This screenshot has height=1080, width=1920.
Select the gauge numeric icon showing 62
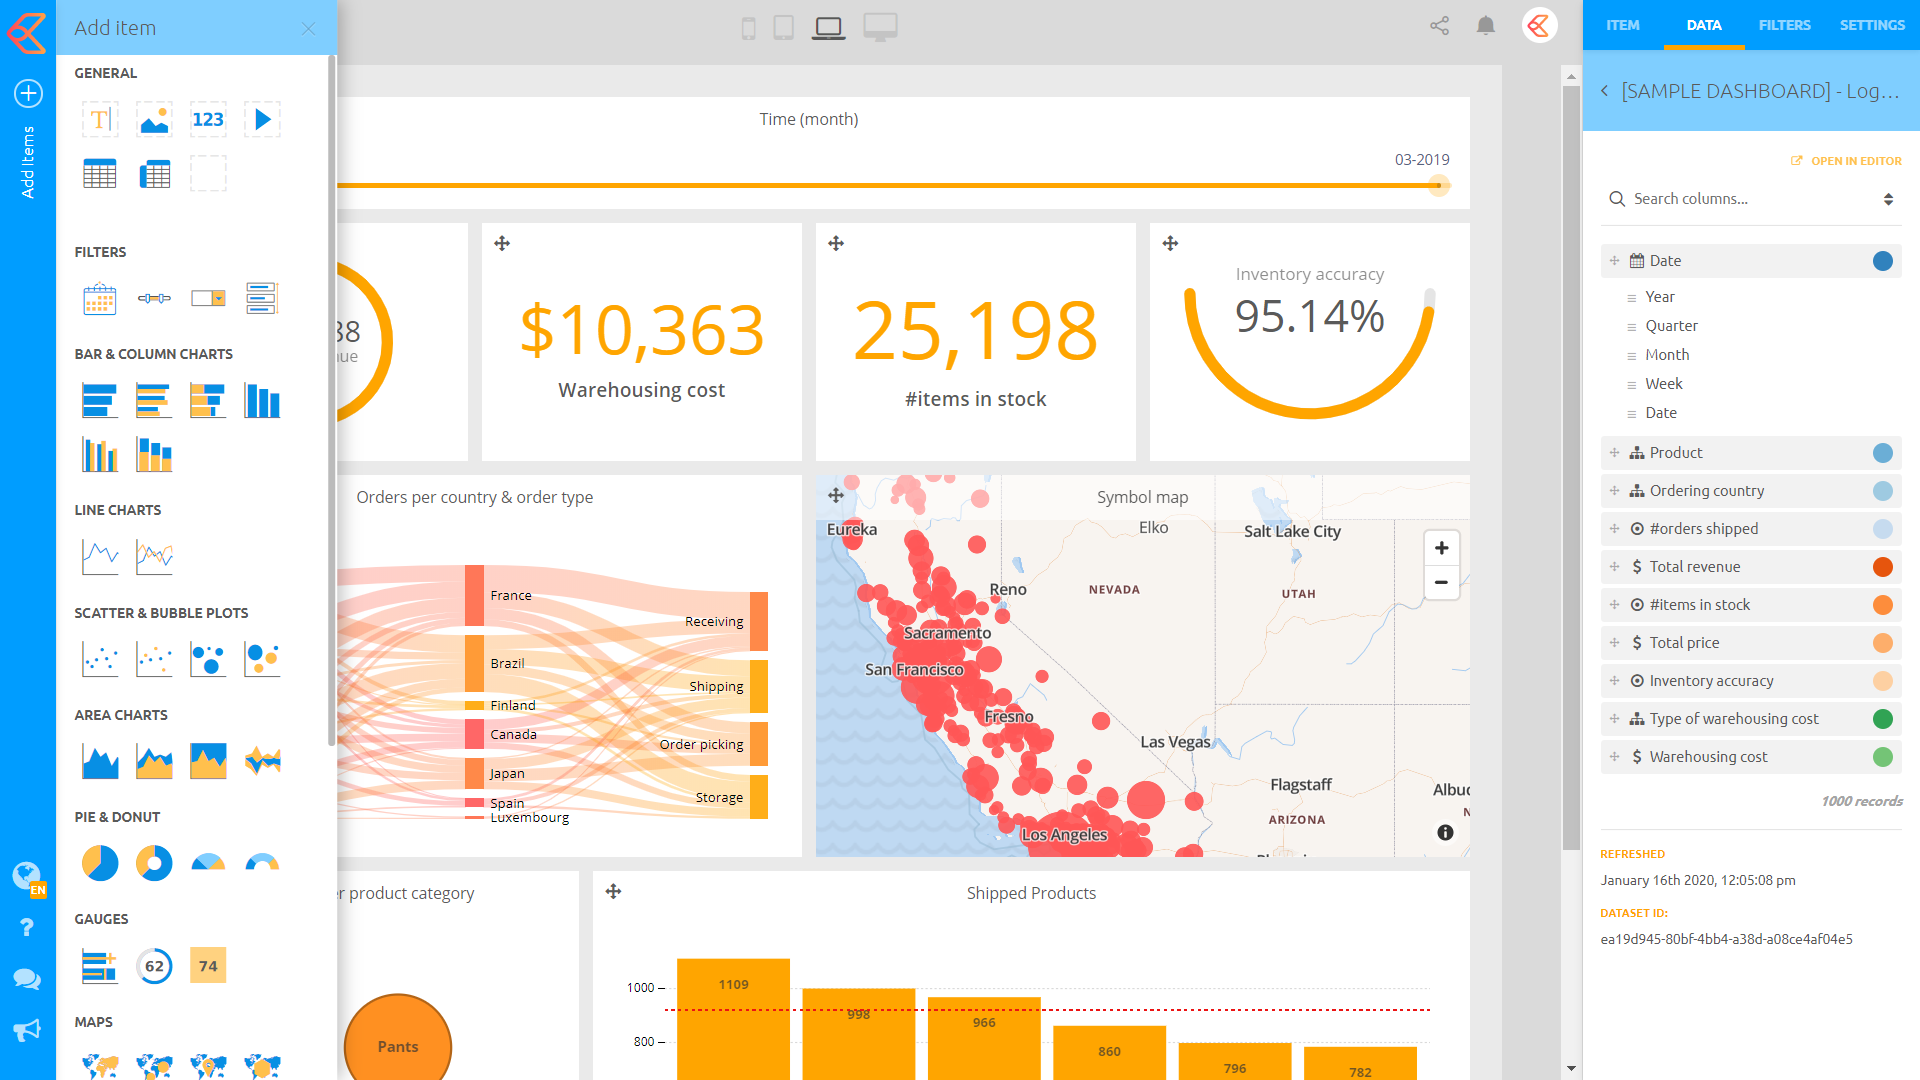(x=154, y=964)
